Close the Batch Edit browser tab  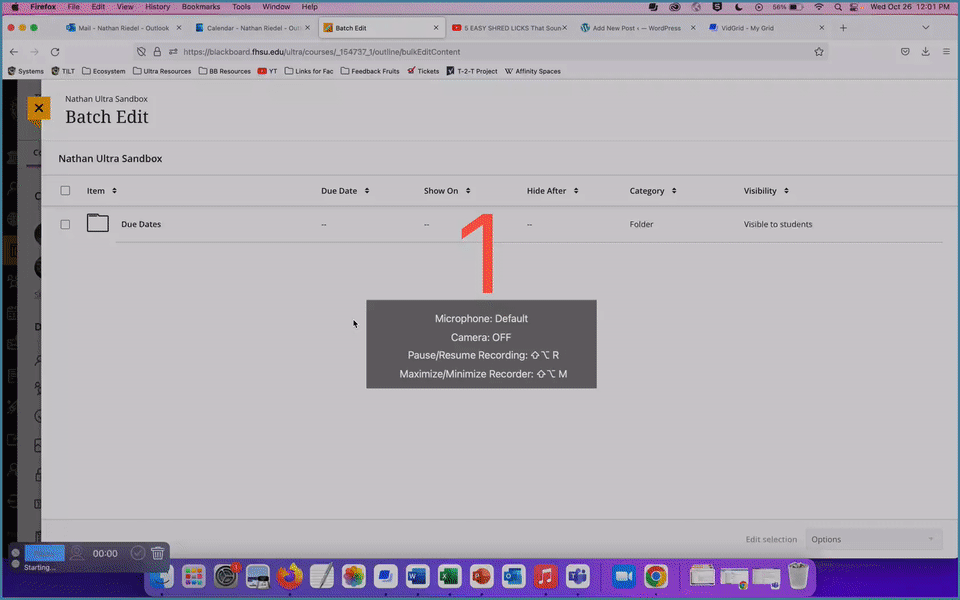click(436, 28)
